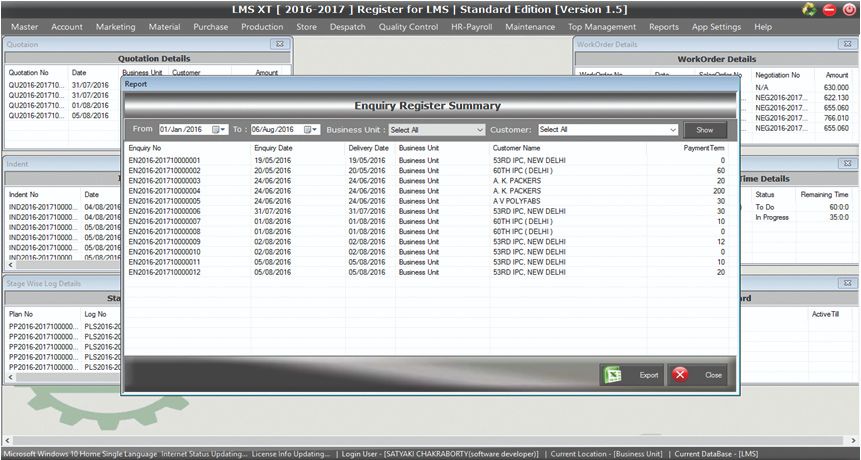
Task: Click the To Do status entry
Action: [765, 207]
